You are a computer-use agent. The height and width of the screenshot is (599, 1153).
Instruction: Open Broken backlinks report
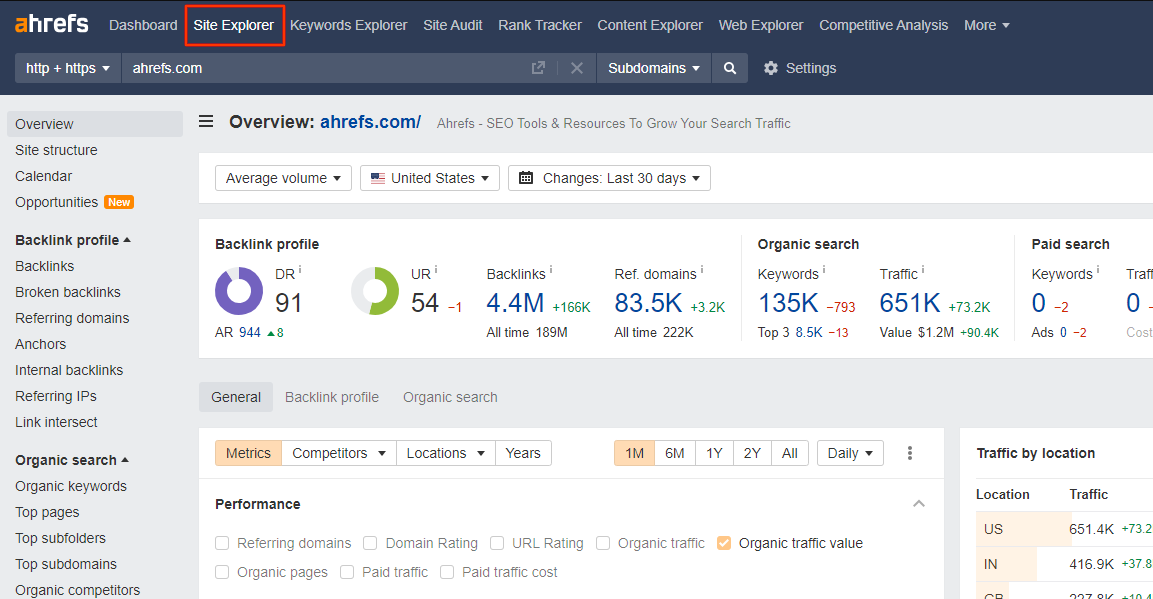coord(68,292)
